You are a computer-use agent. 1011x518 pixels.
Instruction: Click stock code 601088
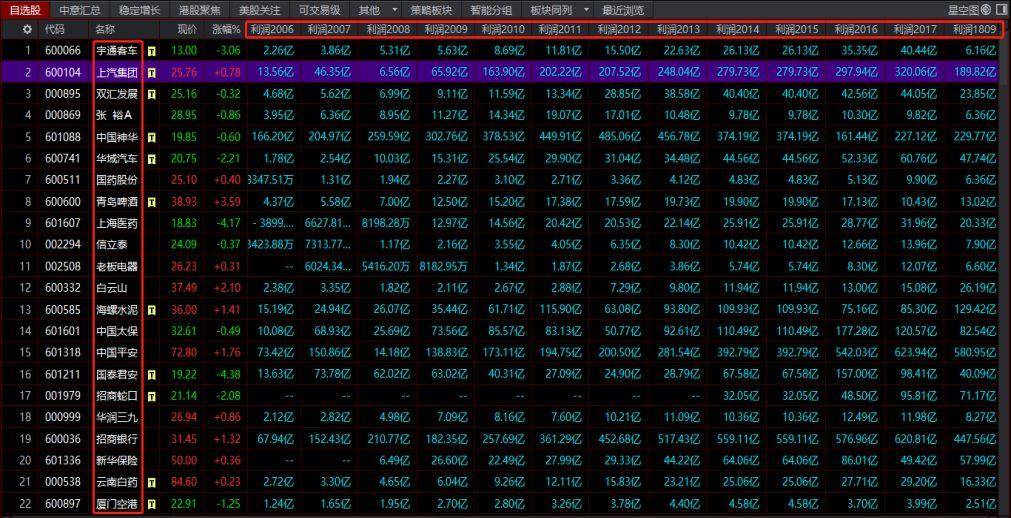tap(63, 137)
